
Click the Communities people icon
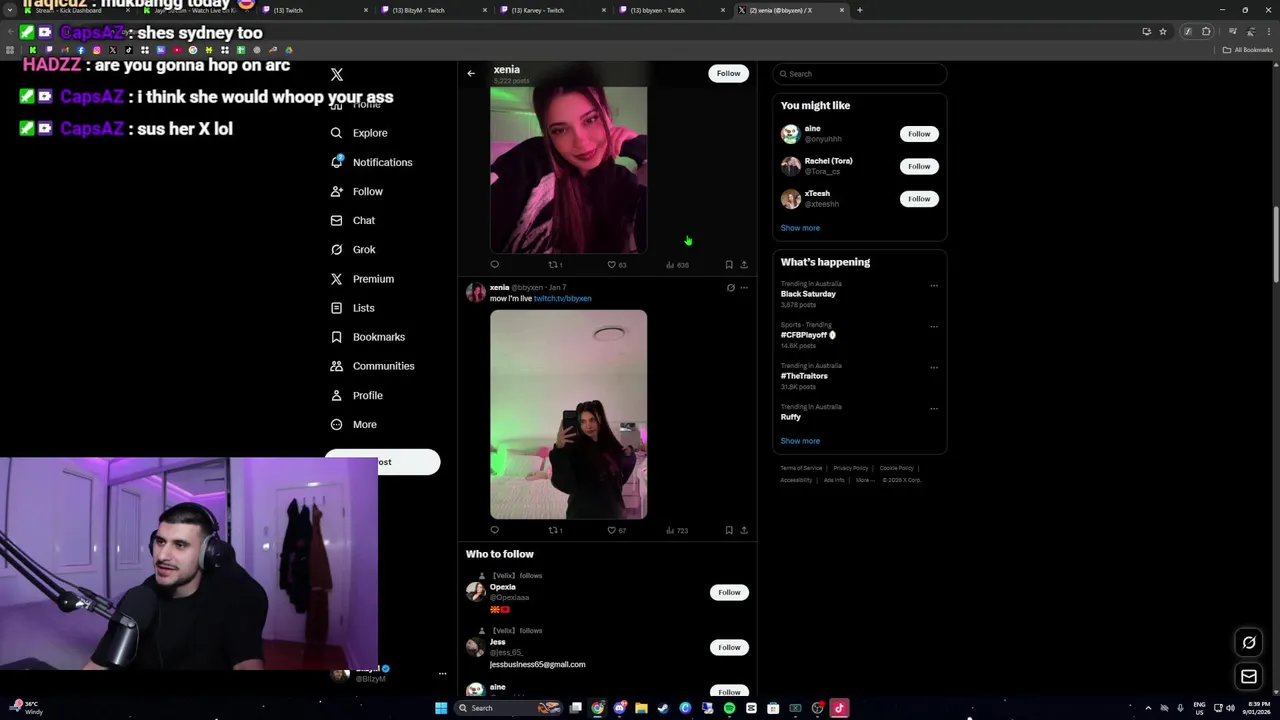[x=336, y=366]
